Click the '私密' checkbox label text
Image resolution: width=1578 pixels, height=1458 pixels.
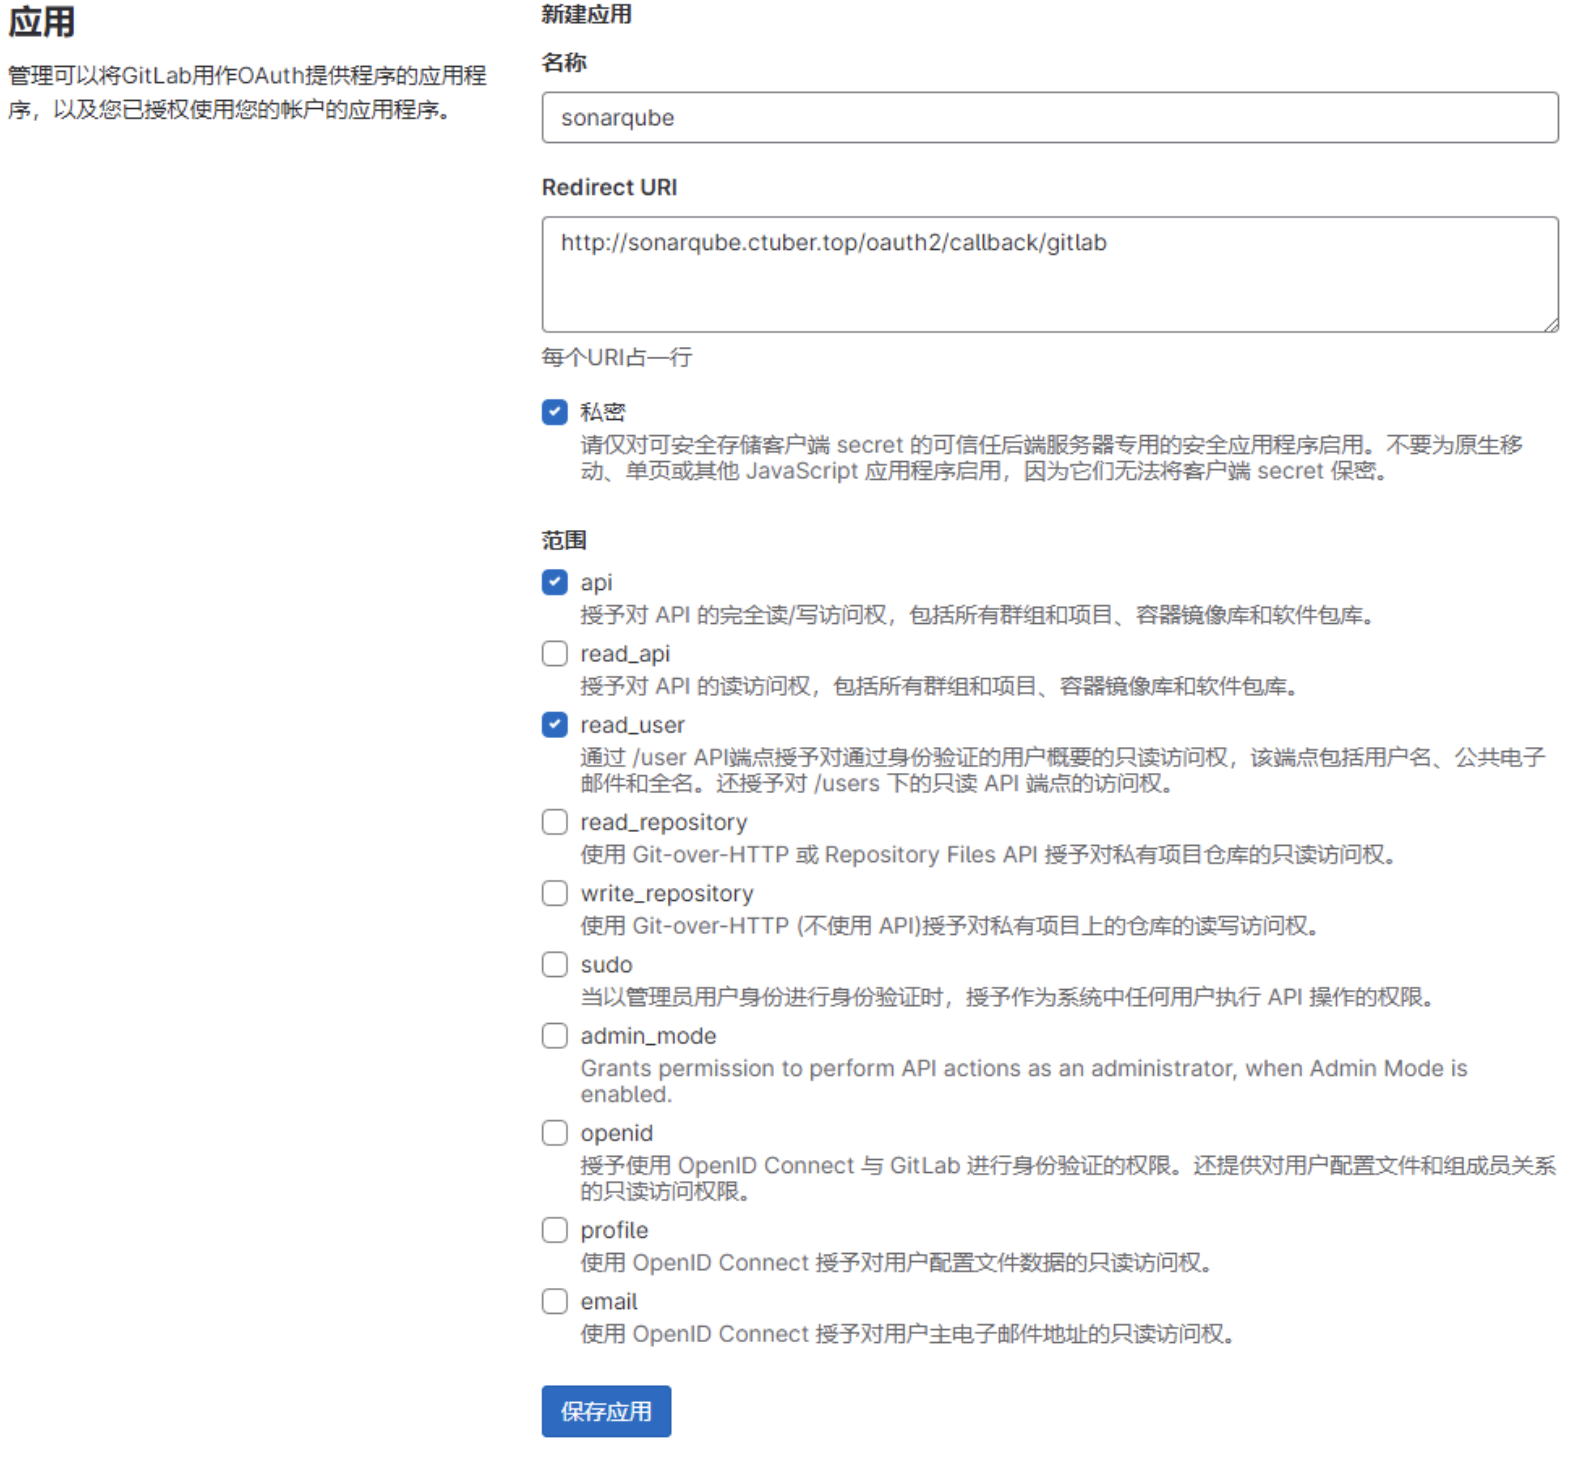[603, 412]
